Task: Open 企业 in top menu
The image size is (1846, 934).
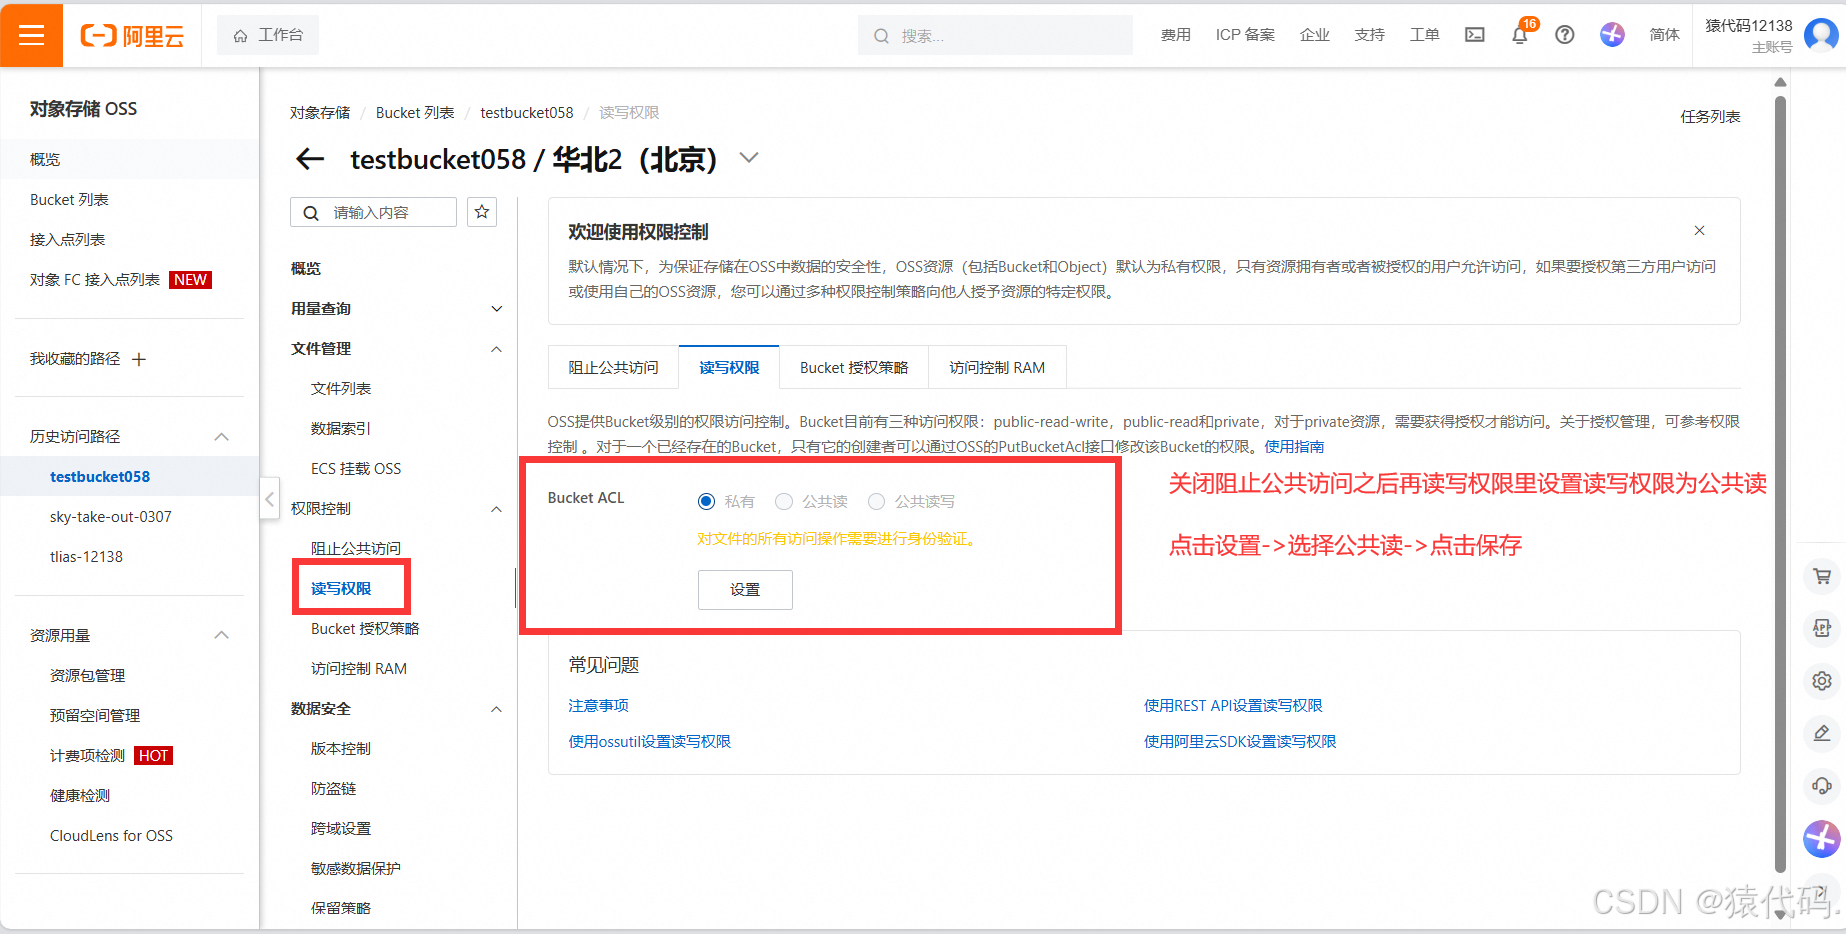Action: click(1315, 35)
